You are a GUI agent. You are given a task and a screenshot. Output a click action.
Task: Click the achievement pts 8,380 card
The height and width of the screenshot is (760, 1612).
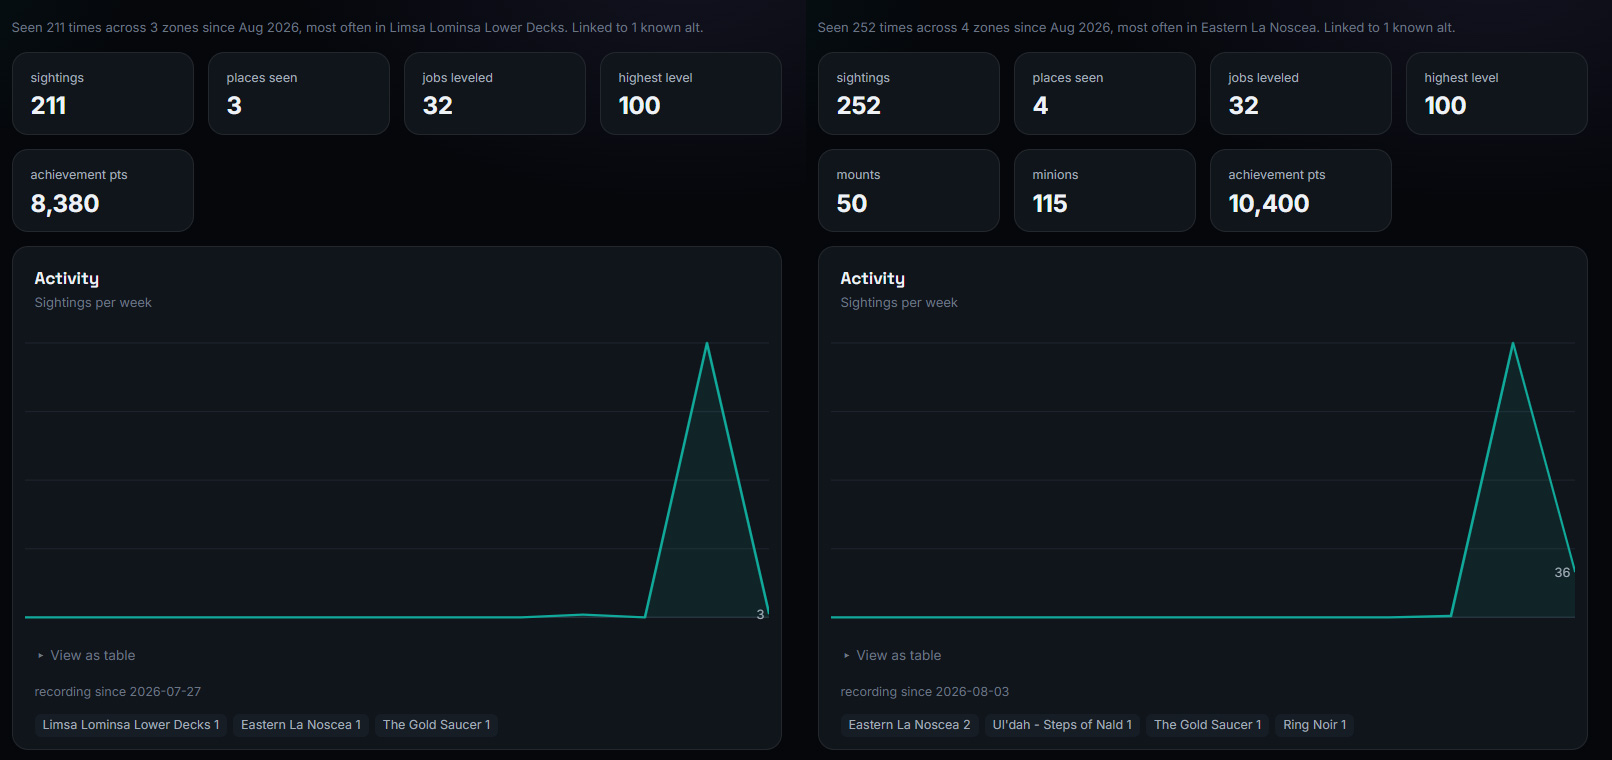(x=103, y=191)
